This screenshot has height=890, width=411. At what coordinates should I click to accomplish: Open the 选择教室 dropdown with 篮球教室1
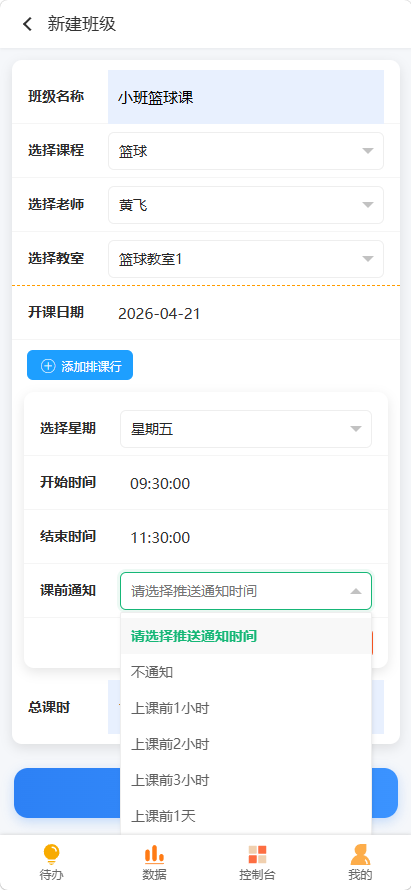[x=246, y=259]
